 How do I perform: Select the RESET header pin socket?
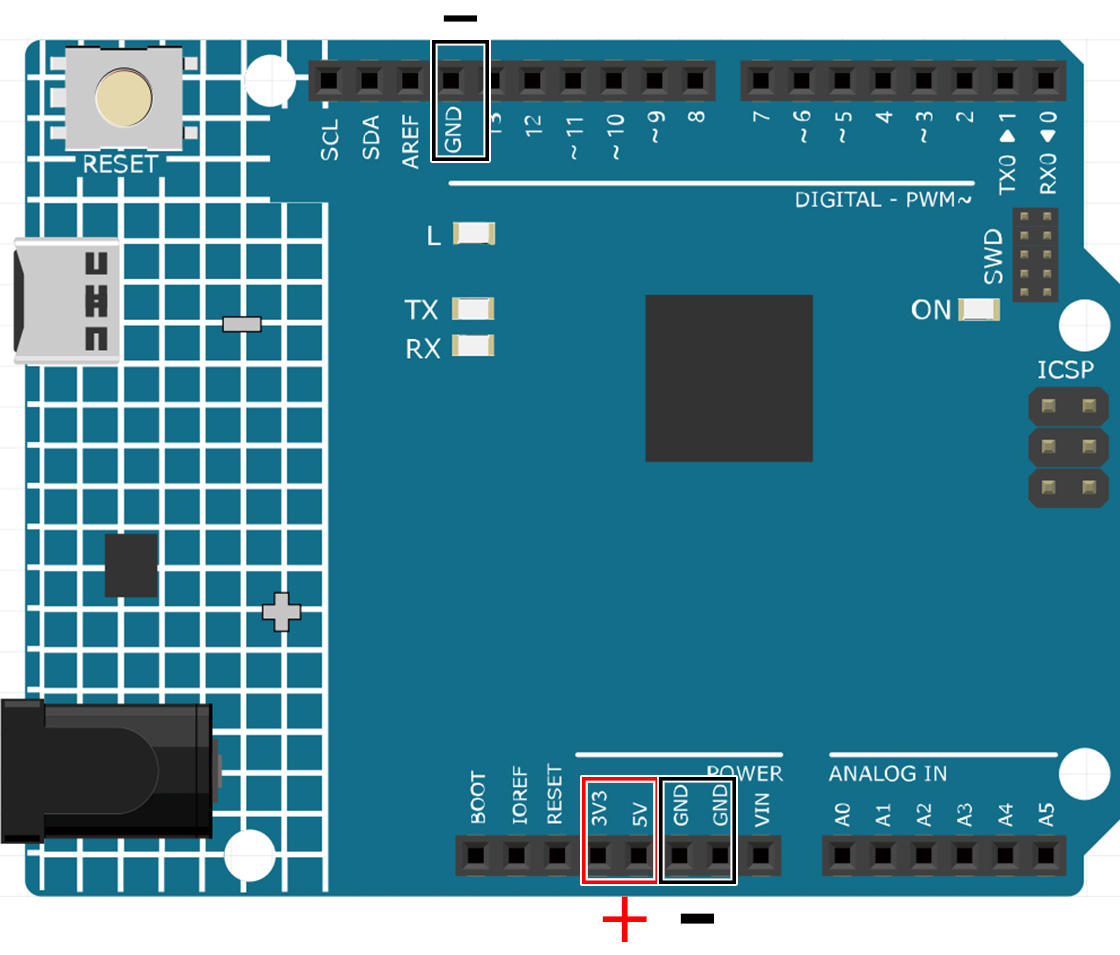557,855
